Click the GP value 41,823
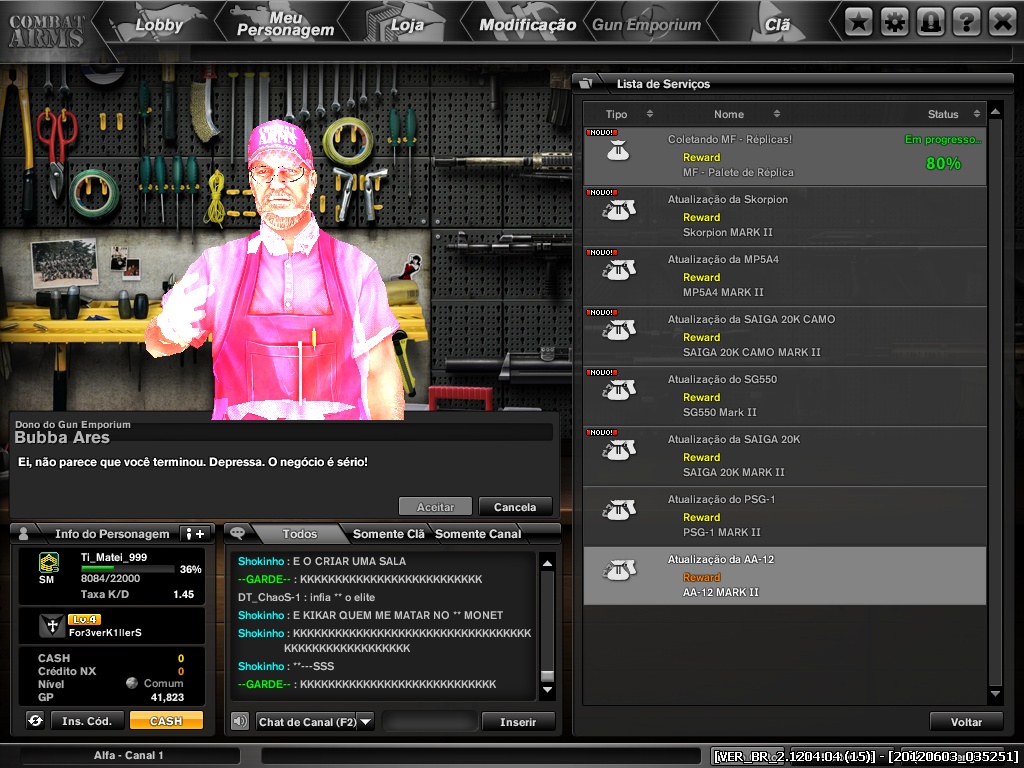1024x768 pixels. click(167, 697)
